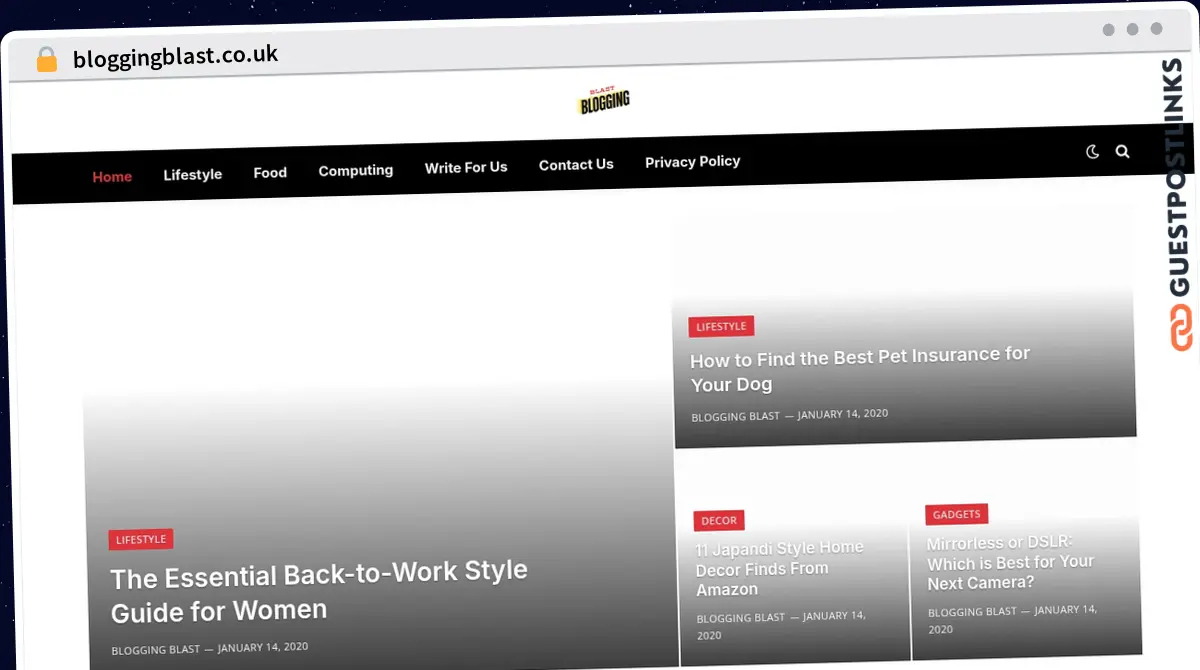1200x670 pixels.
Task: Click Lifestyle tag above the pet insurance post
Action: click(x=721, y=327)
